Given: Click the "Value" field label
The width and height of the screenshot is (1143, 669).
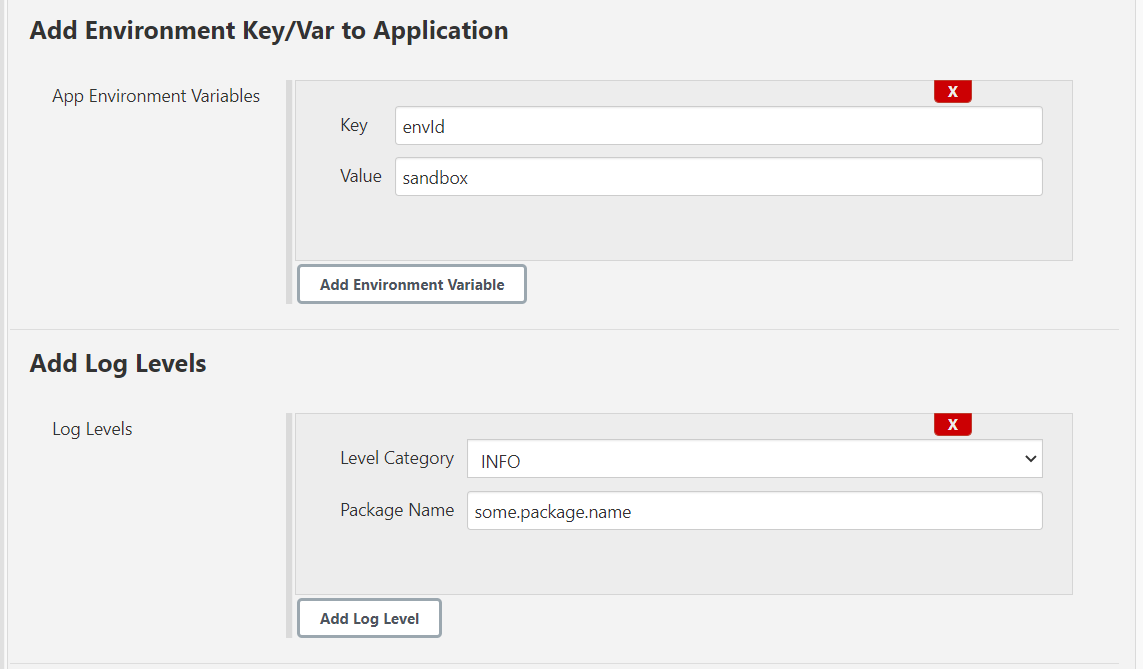Looking at the screenshot, I should pyautogui.click(x=360, y=176).
